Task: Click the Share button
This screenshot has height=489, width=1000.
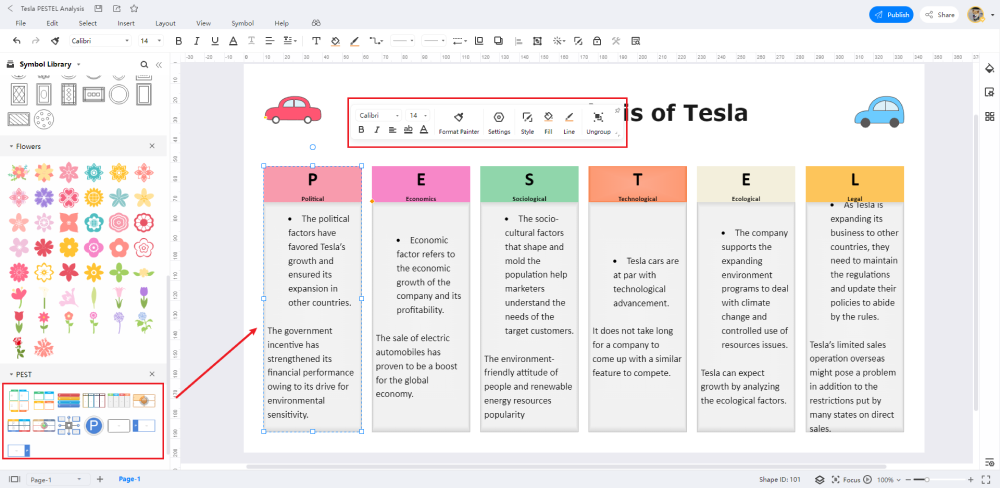Action: (x=939, y=15)
